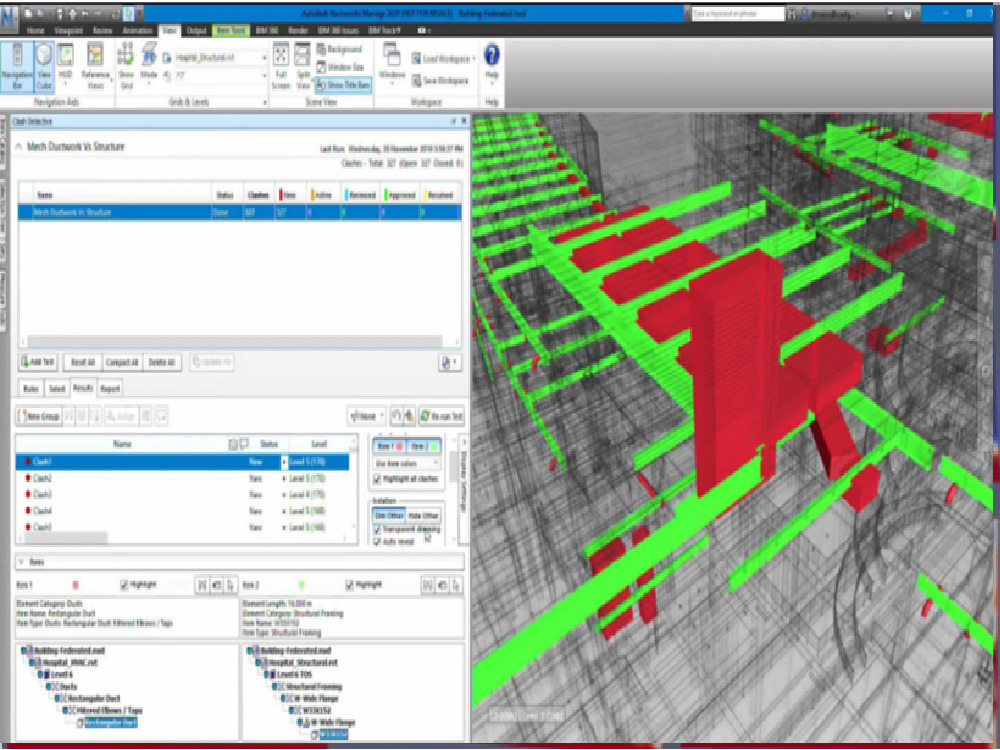Click the Clash2 red status dot
The height and width of the screenshot is (750, 1000).
[28, 478]
